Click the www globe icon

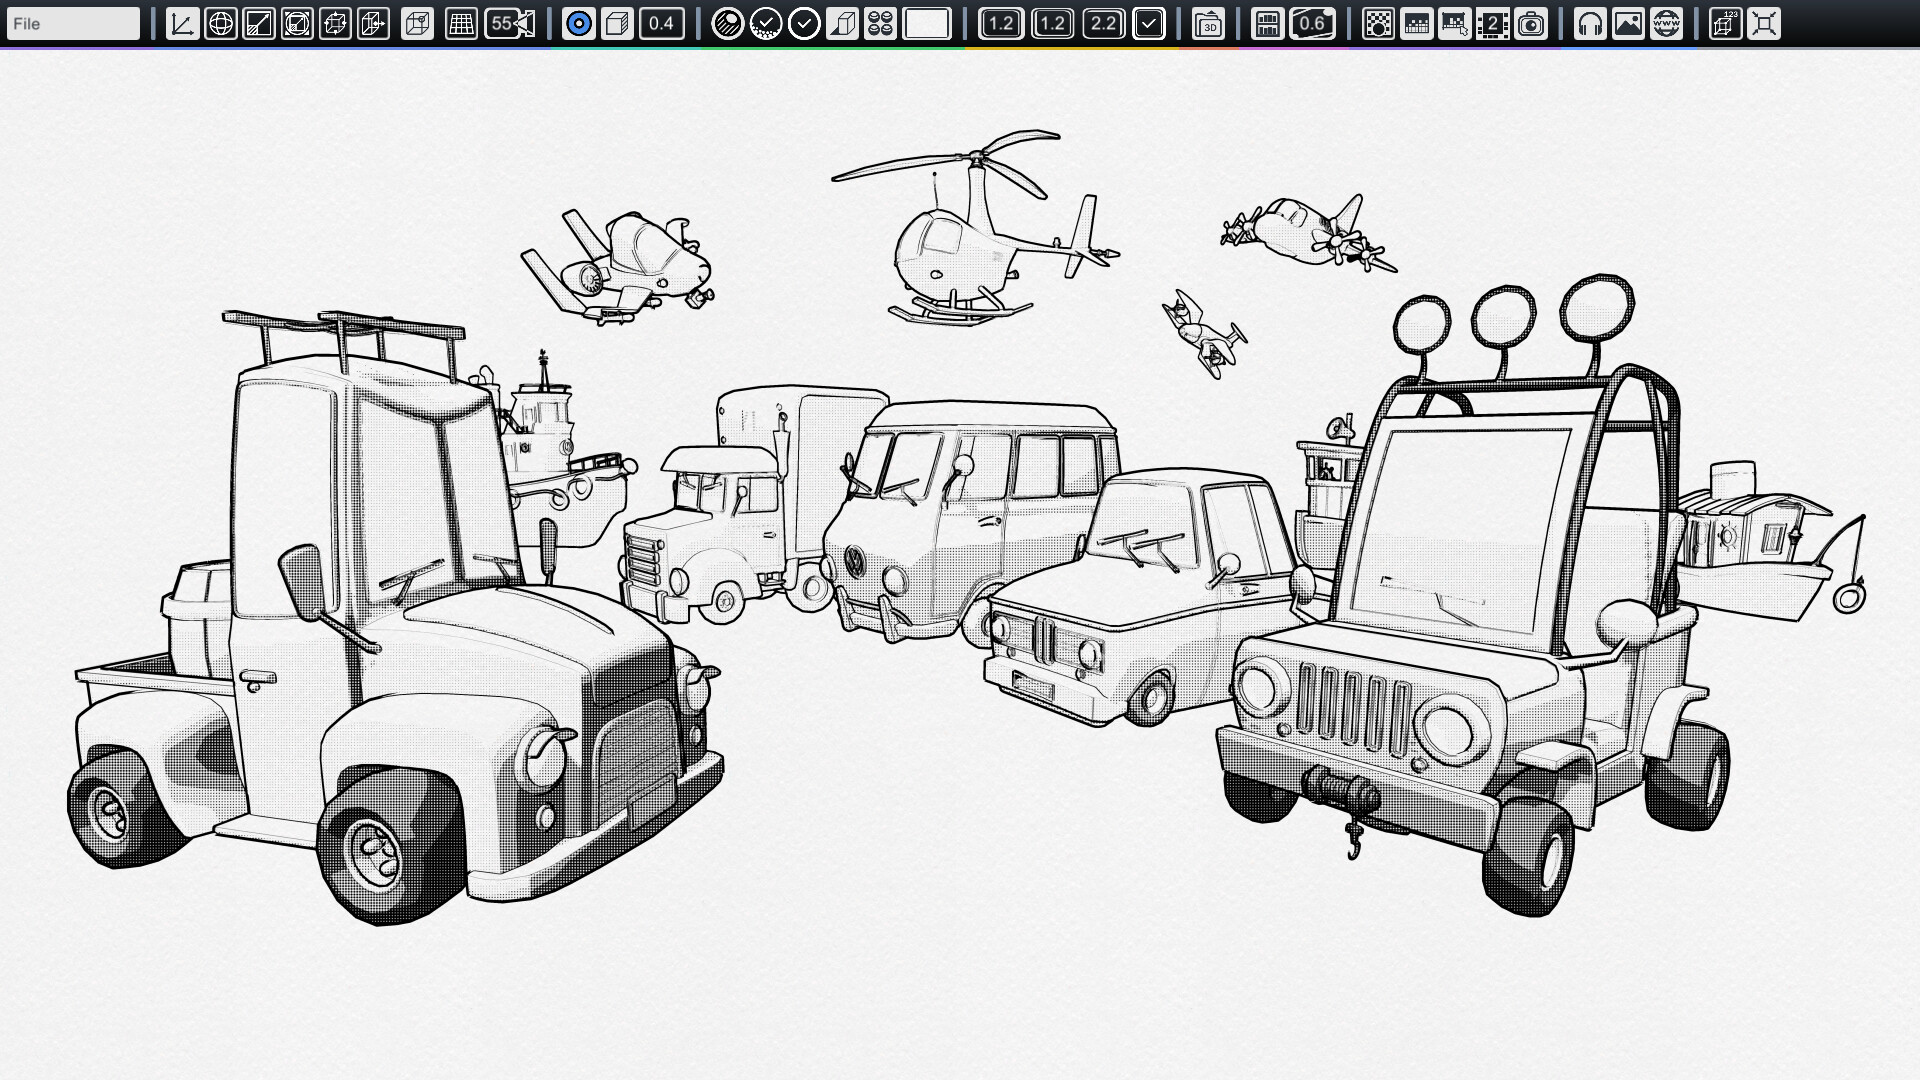point(1665,24)
